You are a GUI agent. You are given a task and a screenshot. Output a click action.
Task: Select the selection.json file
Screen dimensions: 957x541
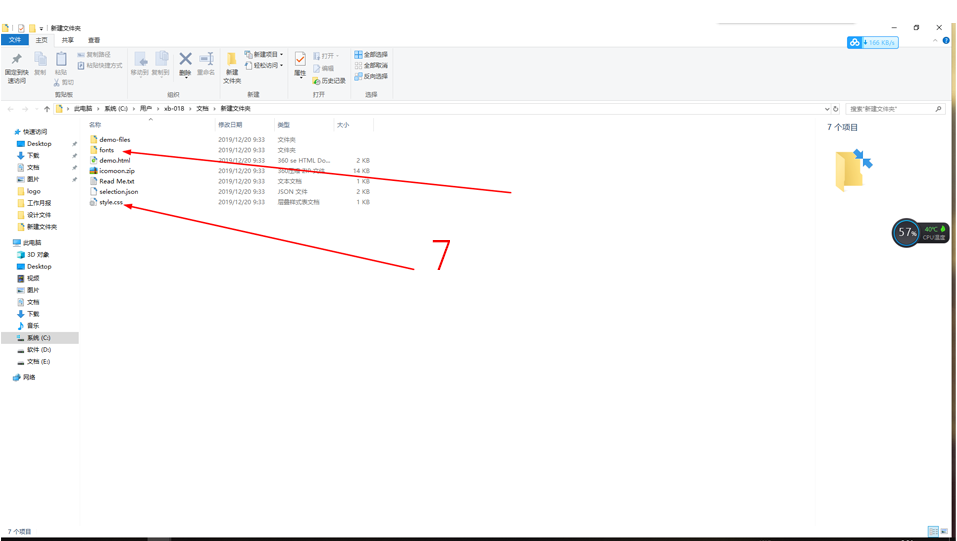(x=118, y=192)
